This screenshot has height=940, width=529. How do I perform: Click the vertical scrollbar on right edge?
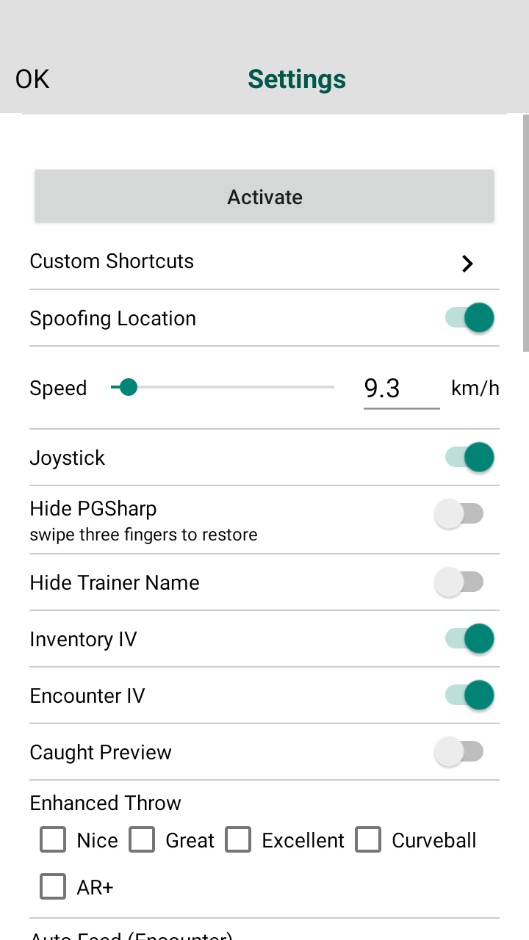tap(525, 233)
